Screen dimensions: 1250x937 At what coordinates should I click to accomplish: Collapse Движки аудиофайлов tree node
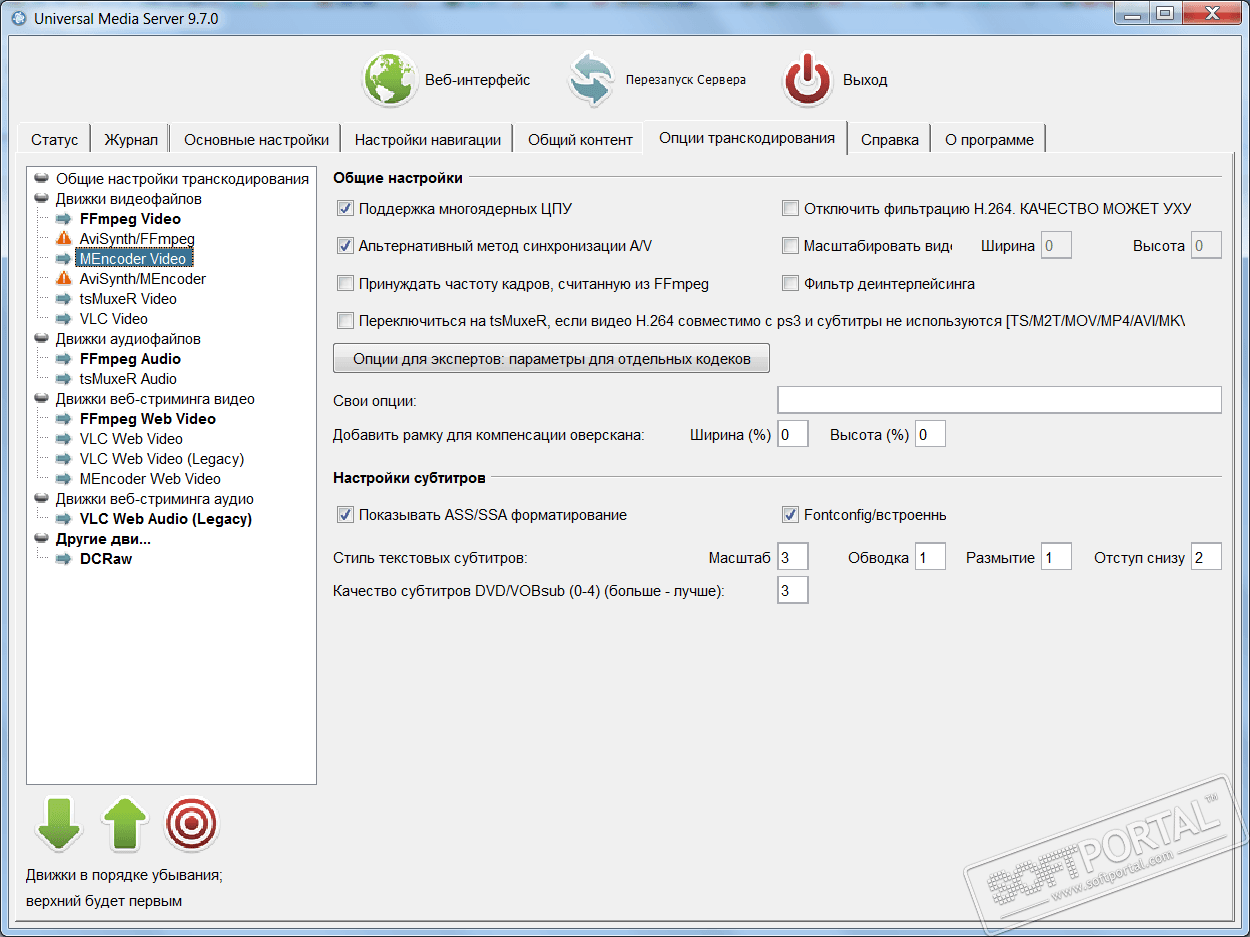pyautogui.click(x=41, y=339)
